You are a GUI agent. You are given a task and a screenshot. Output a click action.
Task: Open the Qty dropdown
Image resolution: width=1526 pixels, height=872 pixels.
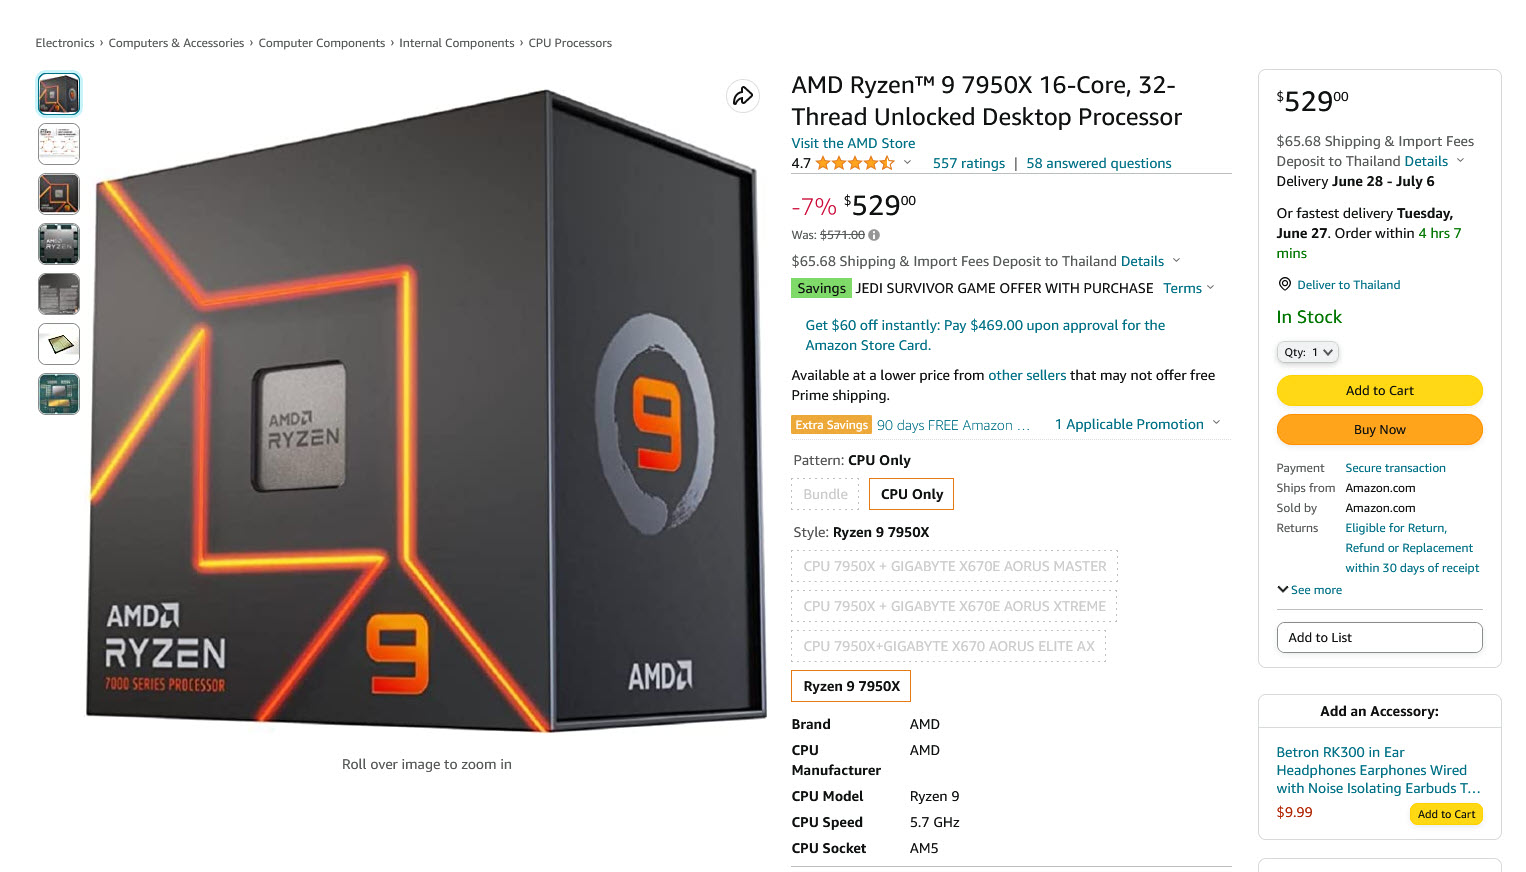coord(1307,352)
